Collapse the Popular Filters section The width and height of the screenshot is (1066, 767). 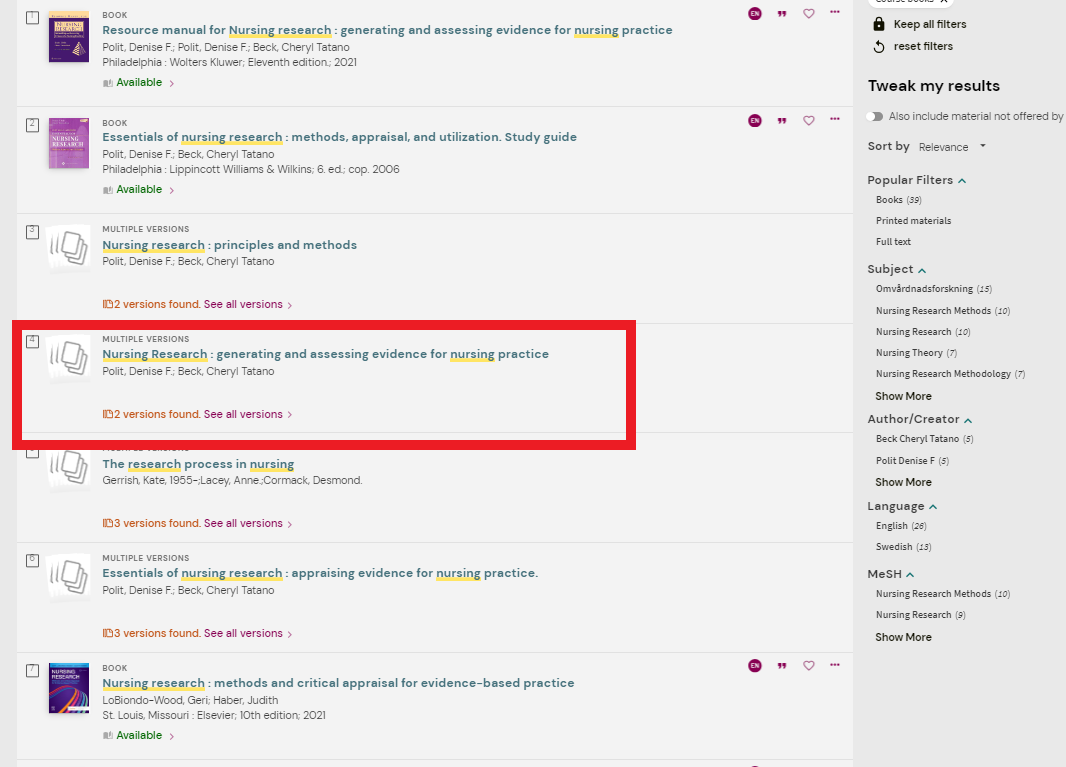click(962, 180)
